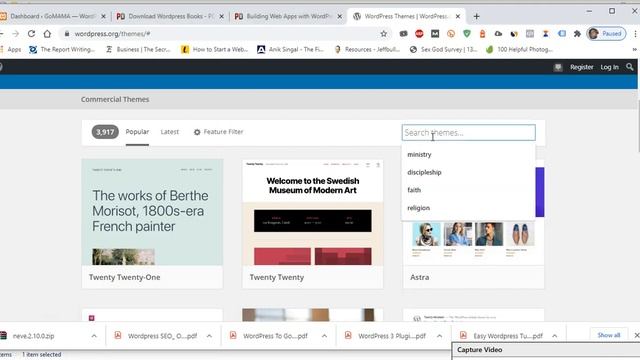Click Register link in WordPress header
Viewport: 640px width, 360px height.
pos(582,67)
